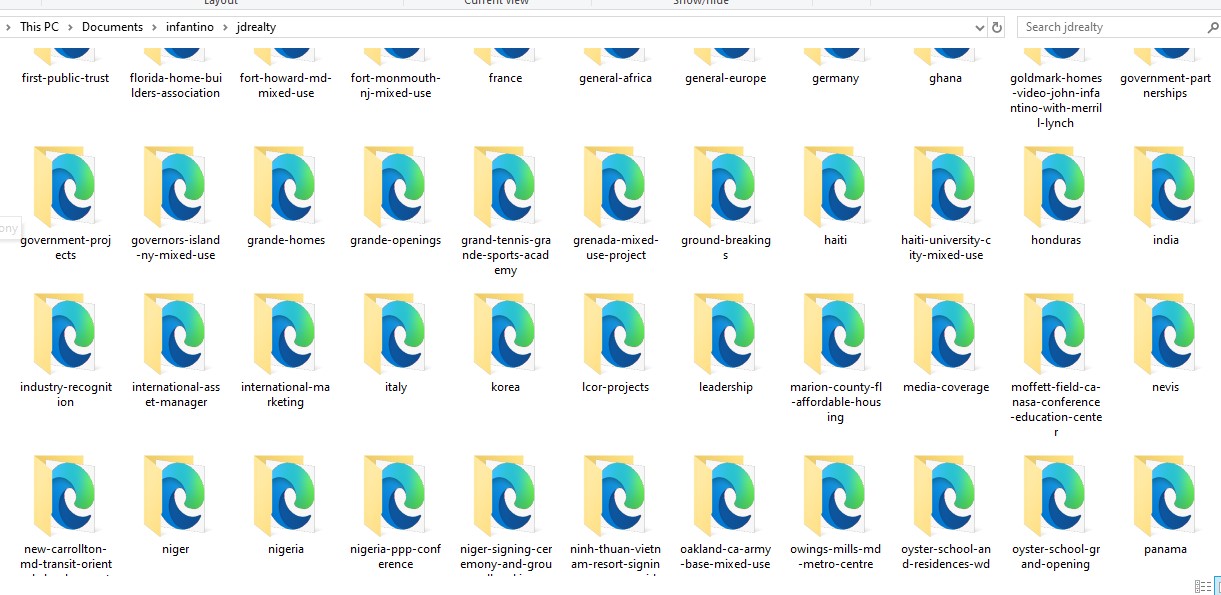Select the korea folder icon

pyautogui.click(x=505, y=335)
